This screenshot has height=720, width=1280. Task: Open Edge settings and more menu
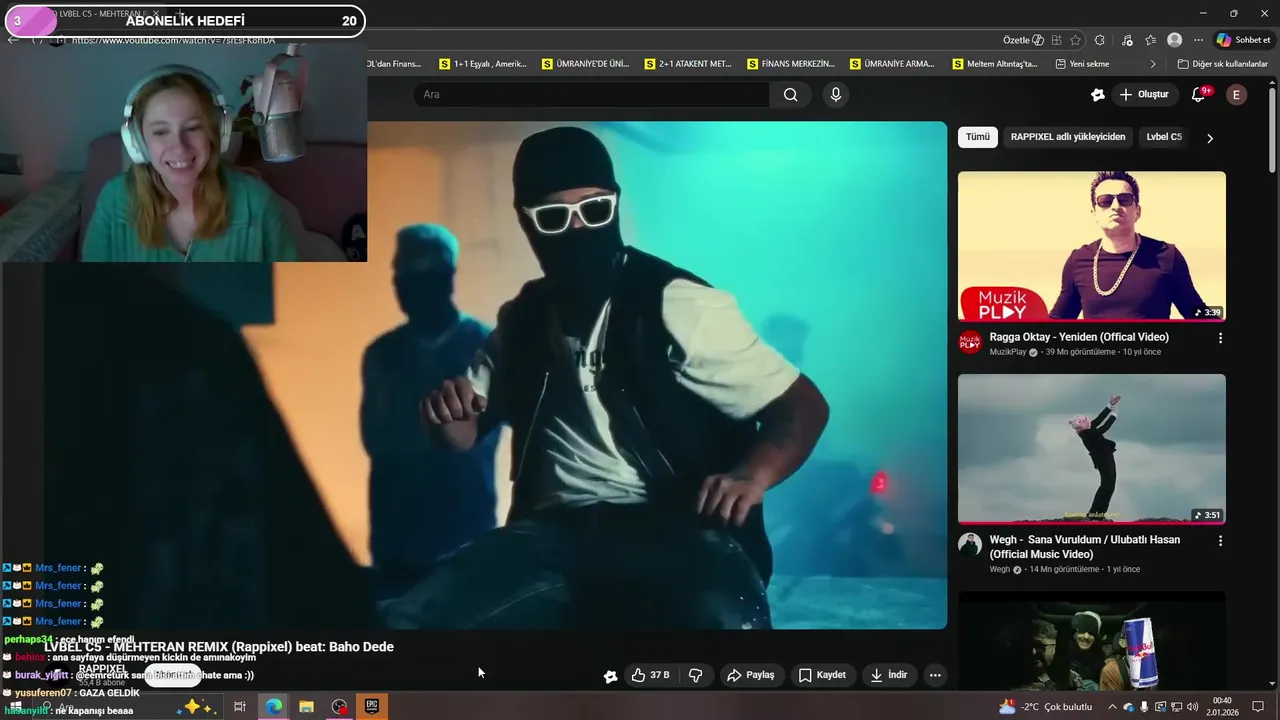pos(1198,40)
